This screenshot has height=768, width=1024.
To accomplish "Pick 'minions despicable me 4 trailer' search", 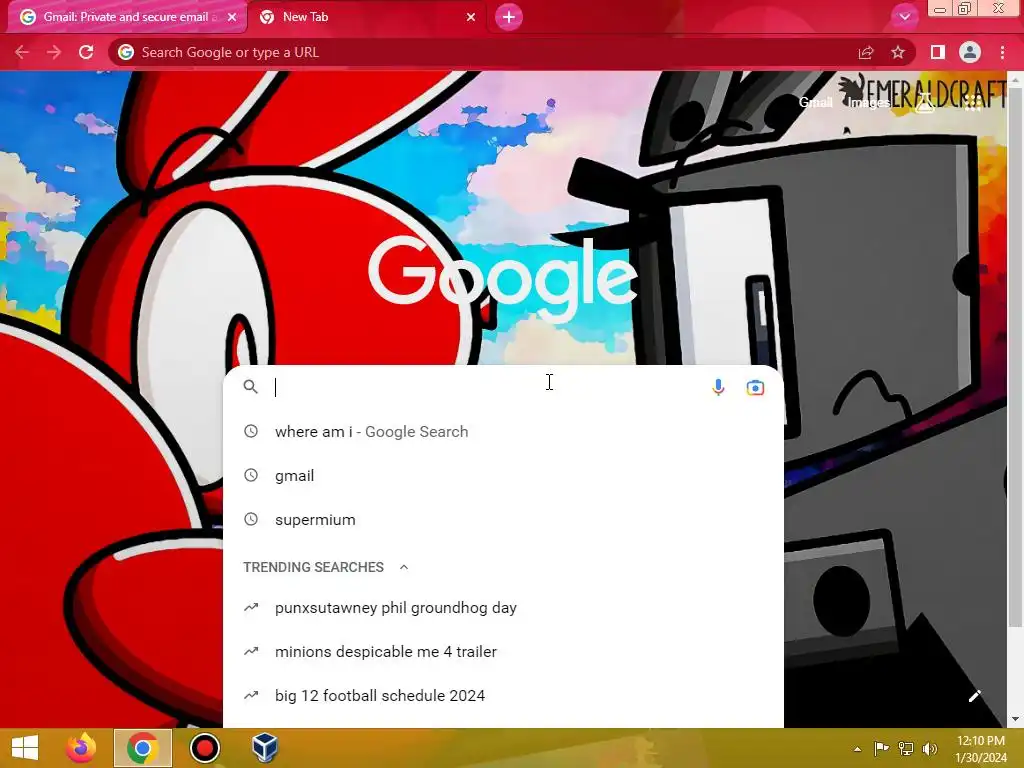I will point(503,652).
